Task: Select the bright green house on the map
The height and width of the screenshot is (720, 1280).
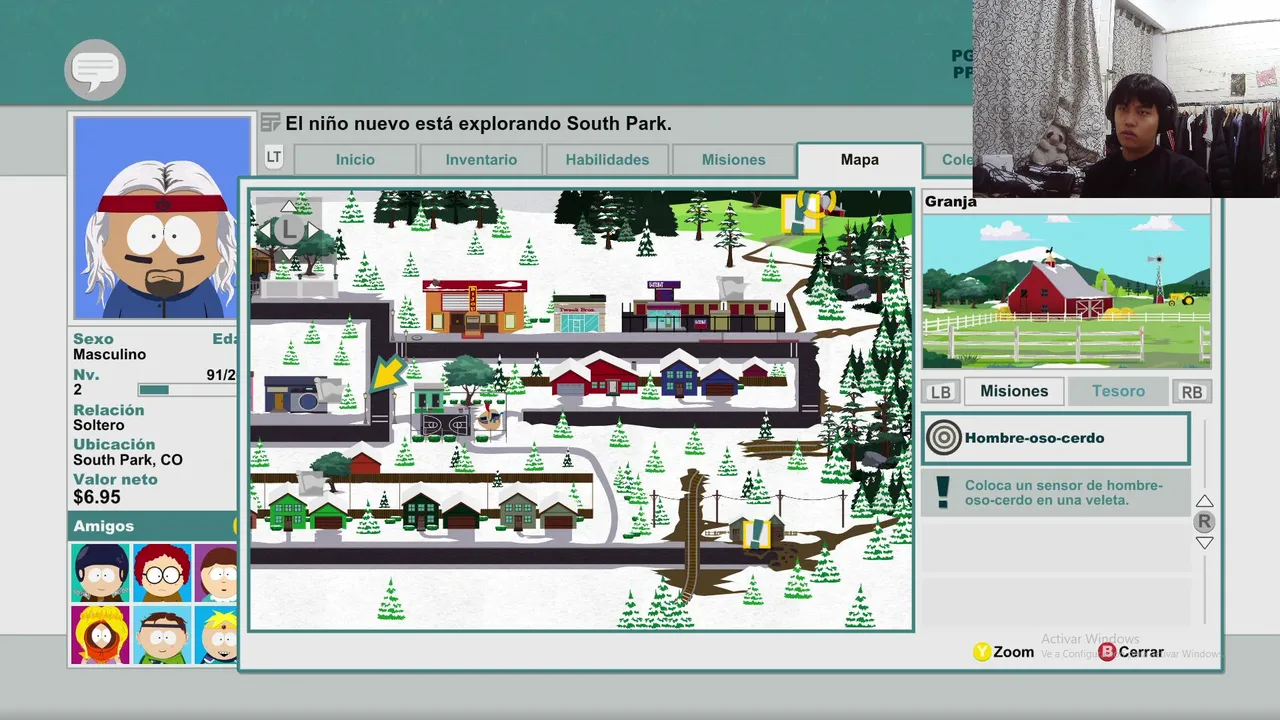Action: click(288, 512)
